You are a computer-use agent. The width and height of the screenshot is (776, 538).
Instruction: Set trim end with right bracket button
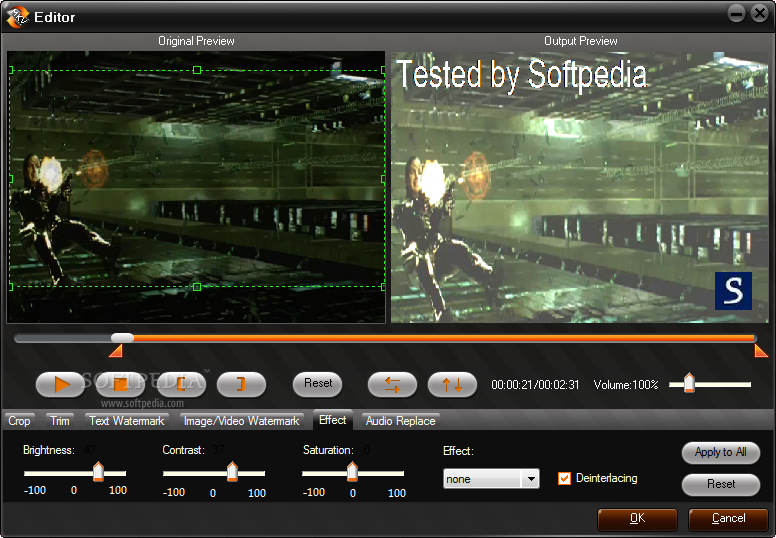click(x=242, y=384)
